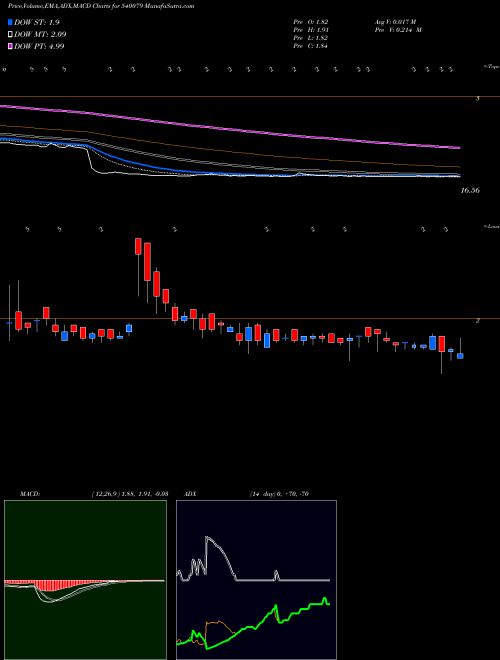Viewport: 500px width, 660px height.
Task: Click the 16.56 value label under the EMA lines
Action: 470,191
